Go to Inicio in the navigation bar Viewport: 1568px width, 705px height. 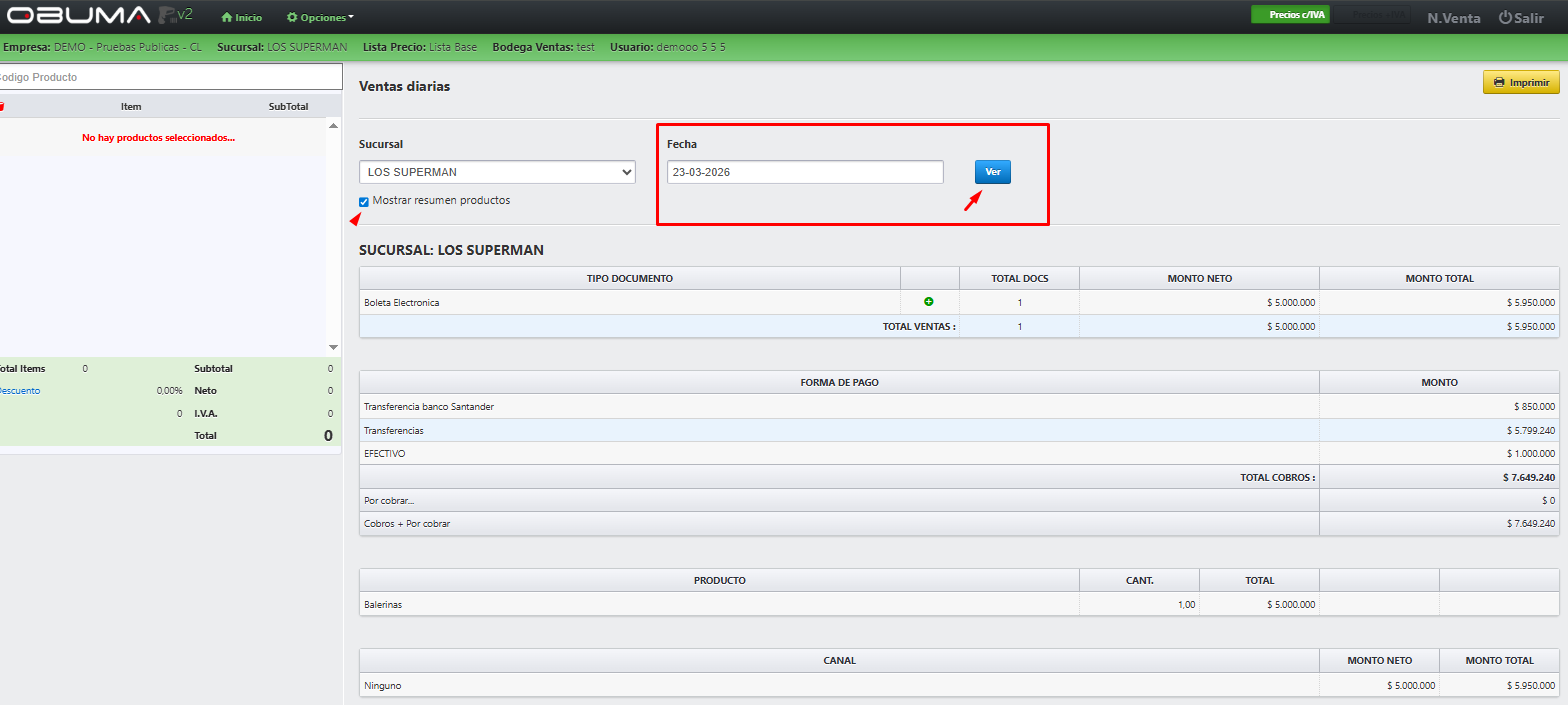(x=248, y=18)
